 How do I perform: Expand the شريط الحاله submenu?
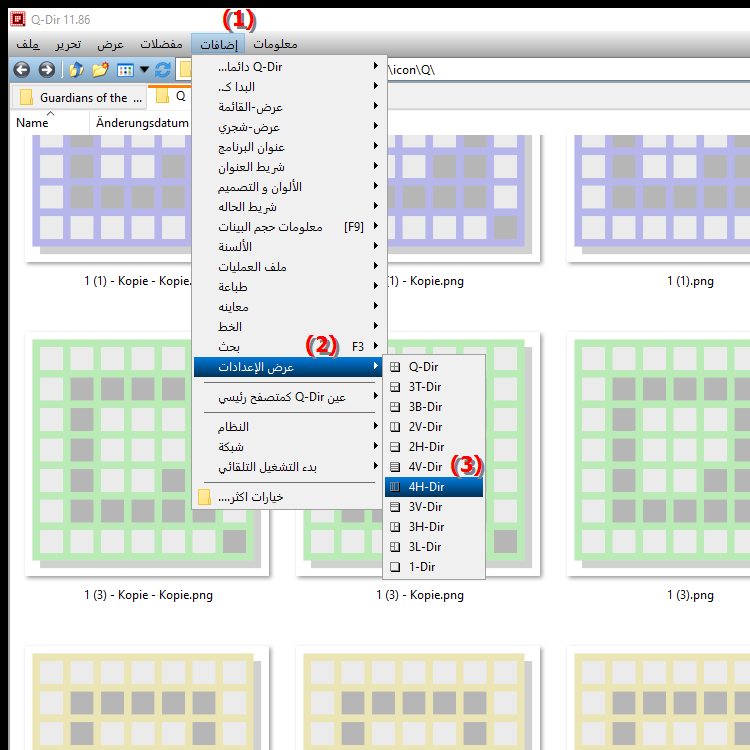[288, 207]
